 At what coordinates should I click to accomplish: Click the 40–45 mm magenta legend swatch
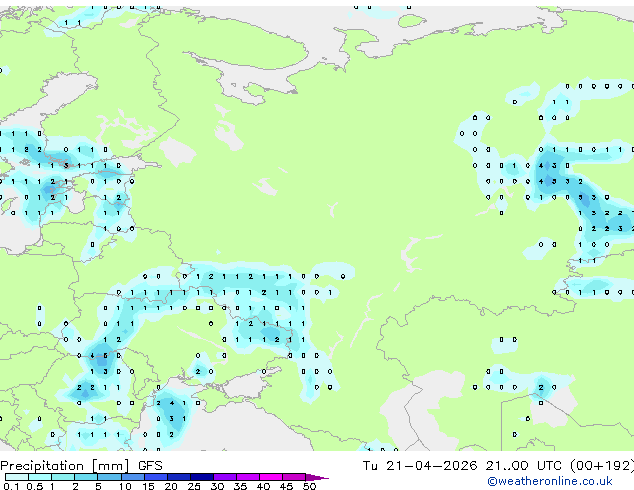click(x=271, y=477)
